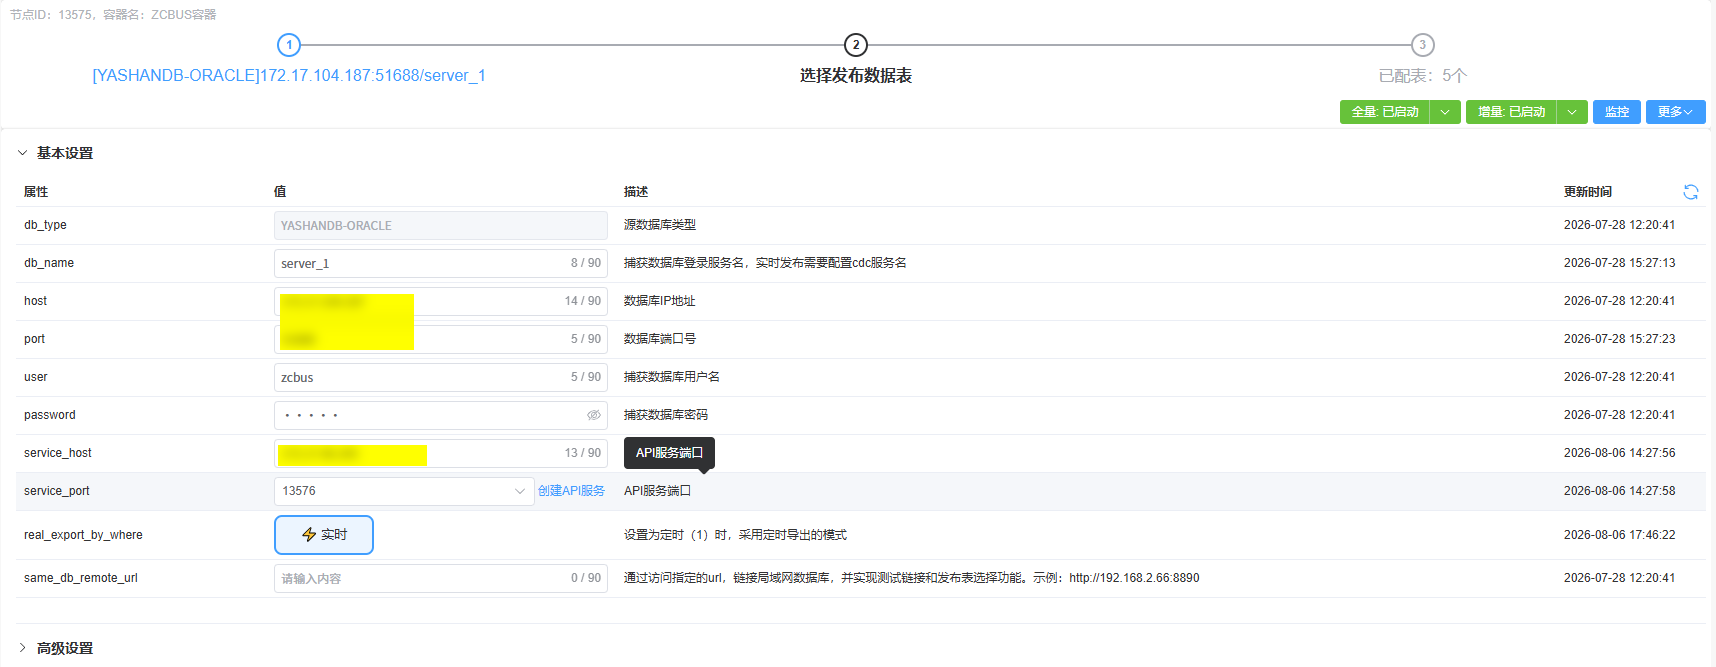Viewport: 1716px width, 667px height.
Task: Go to 选择发布数据表 step
Action: click(856, 76)
